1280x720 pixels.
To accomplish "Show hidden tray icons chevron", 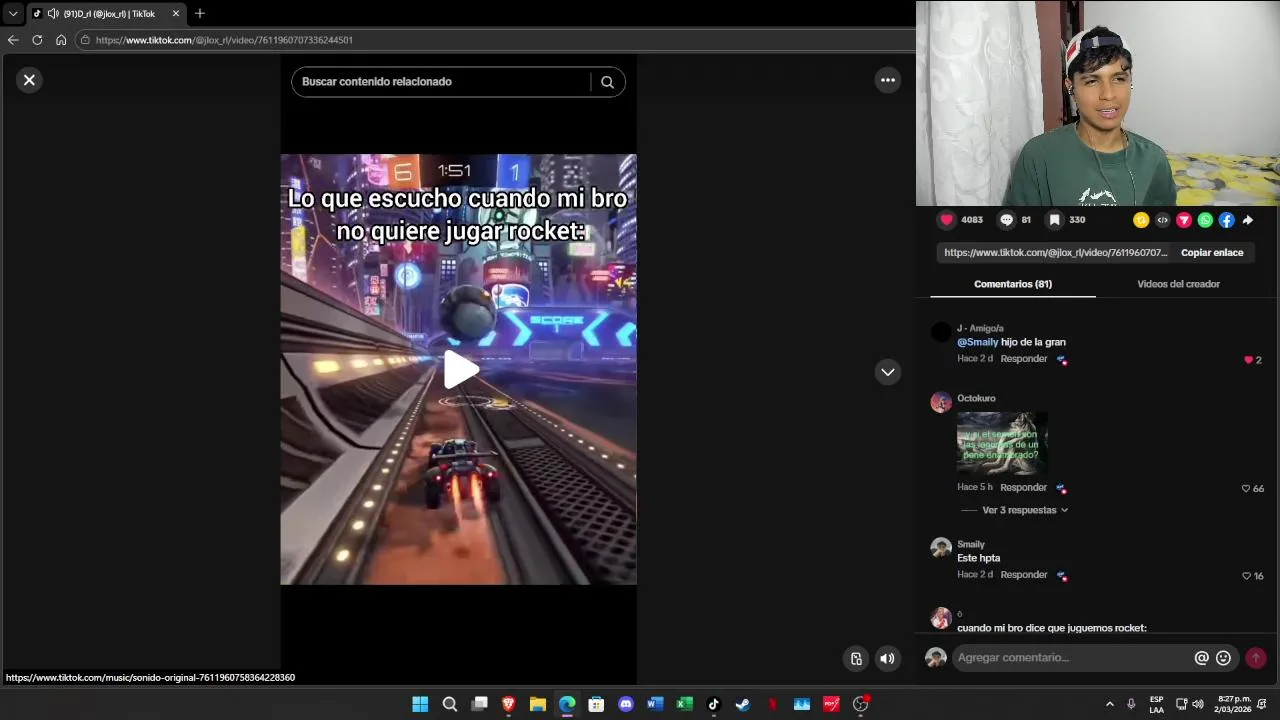I will pyautogui.click(x=1109, y=704).
